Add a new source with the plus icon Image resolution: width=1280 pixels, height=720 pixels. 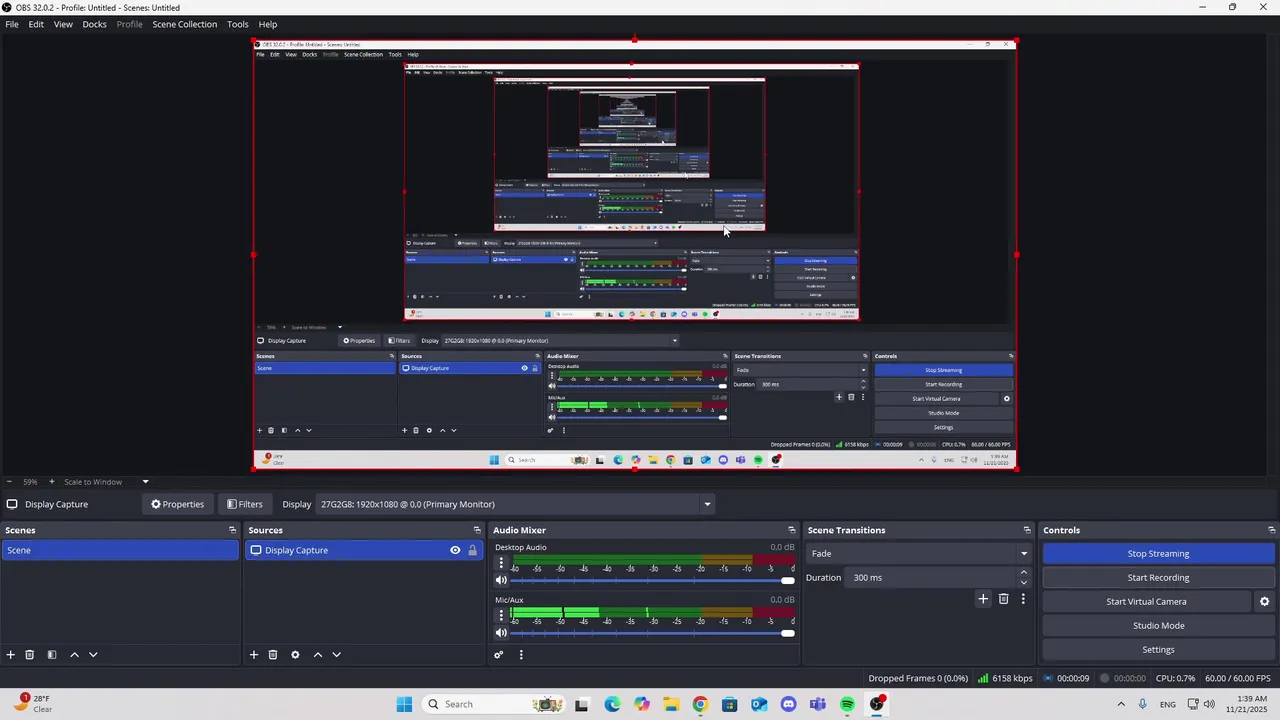click(x=254, y=655)
